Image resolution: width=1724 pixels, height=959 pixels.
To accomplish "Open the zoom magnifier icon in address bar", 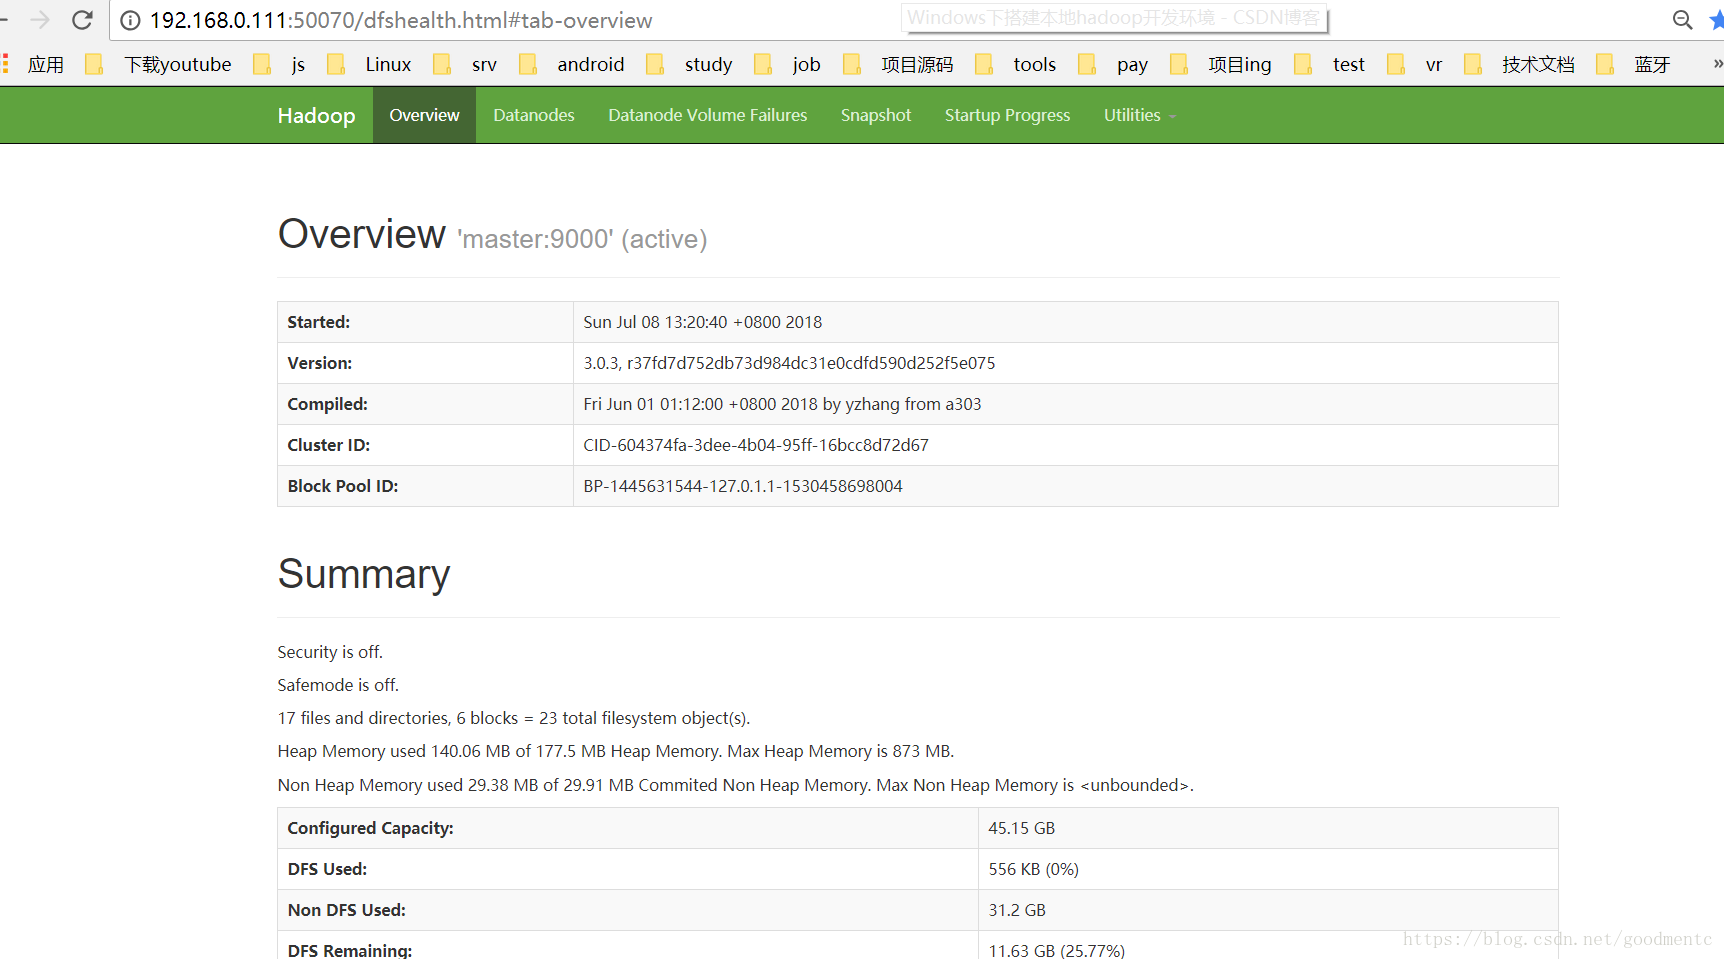I will [x=1683, y=20].
